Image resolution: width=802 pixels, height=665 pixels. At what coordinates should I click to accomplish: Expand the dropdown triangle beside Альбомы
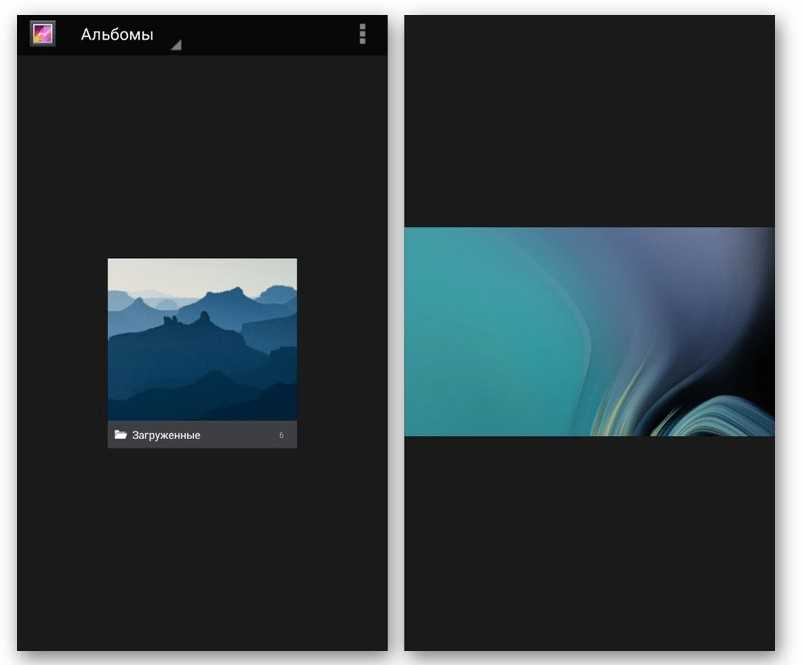[175, 45]
